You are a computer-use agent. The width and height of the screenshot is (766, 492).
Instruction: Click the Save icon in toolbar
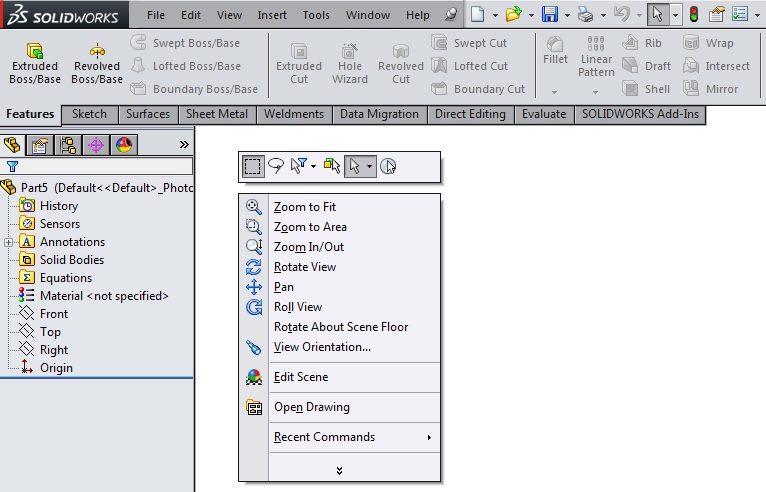[x=549, y=15]
